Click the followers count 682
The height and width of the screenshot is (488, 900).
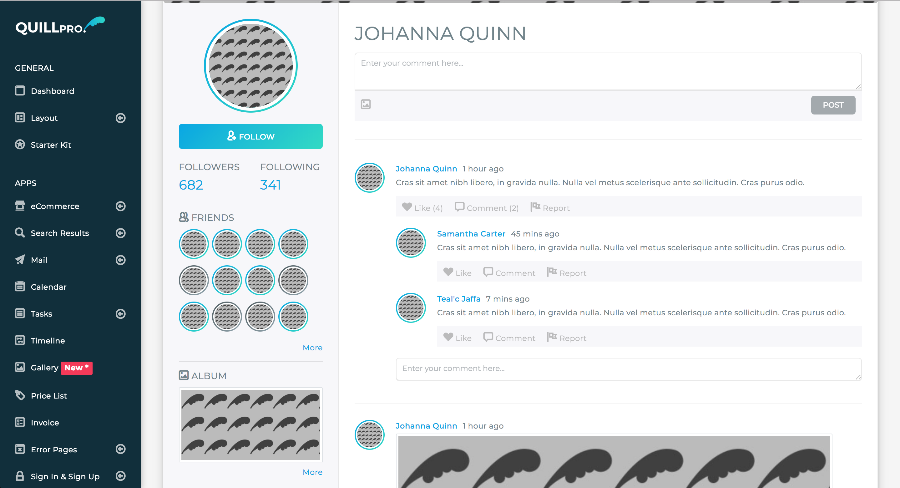point(191,185)
